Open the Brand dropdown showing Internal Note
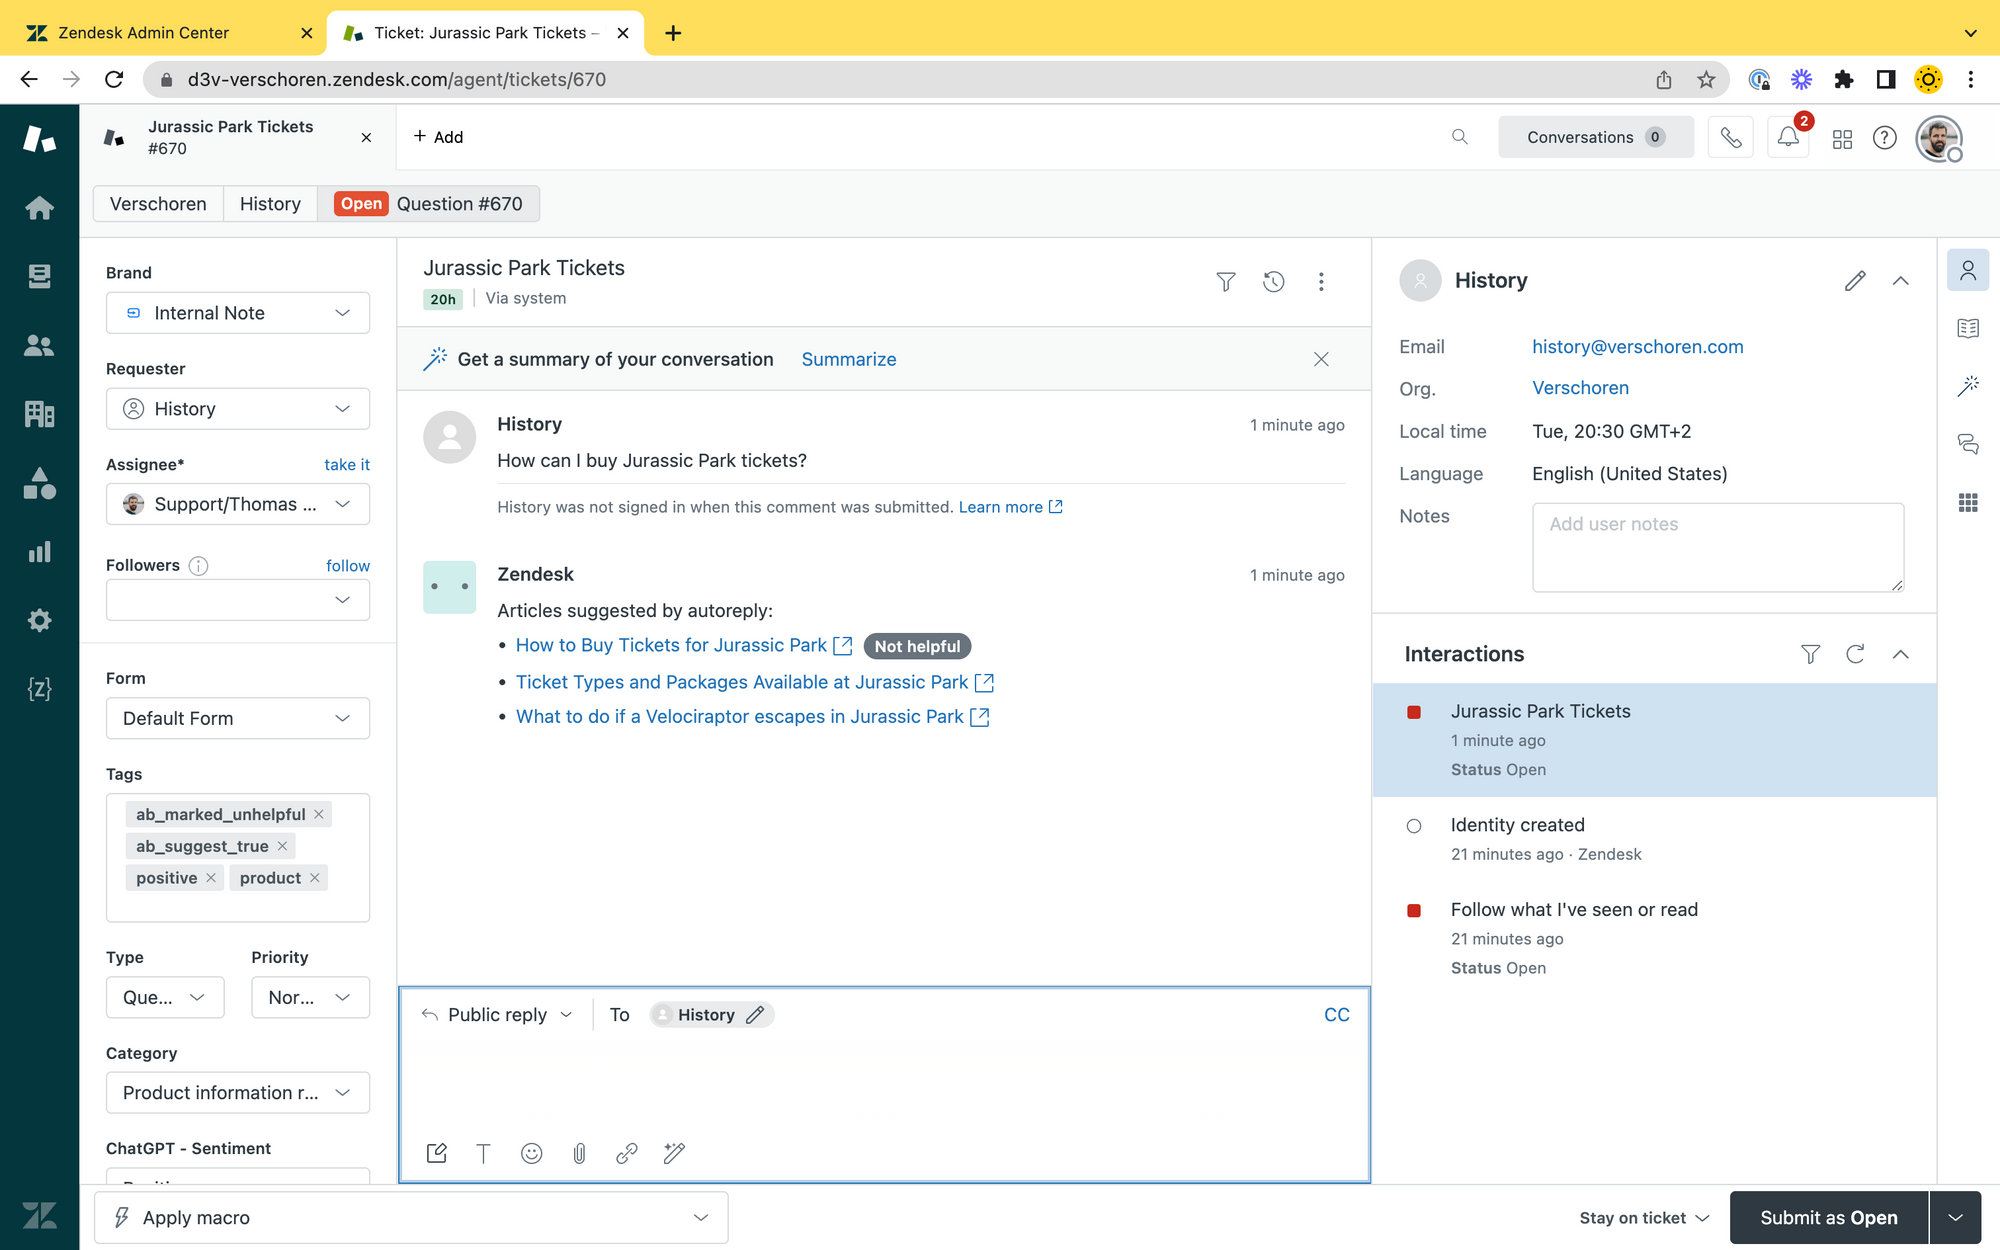Viewport: 2000px width, 1250px height. coord(238,313)
